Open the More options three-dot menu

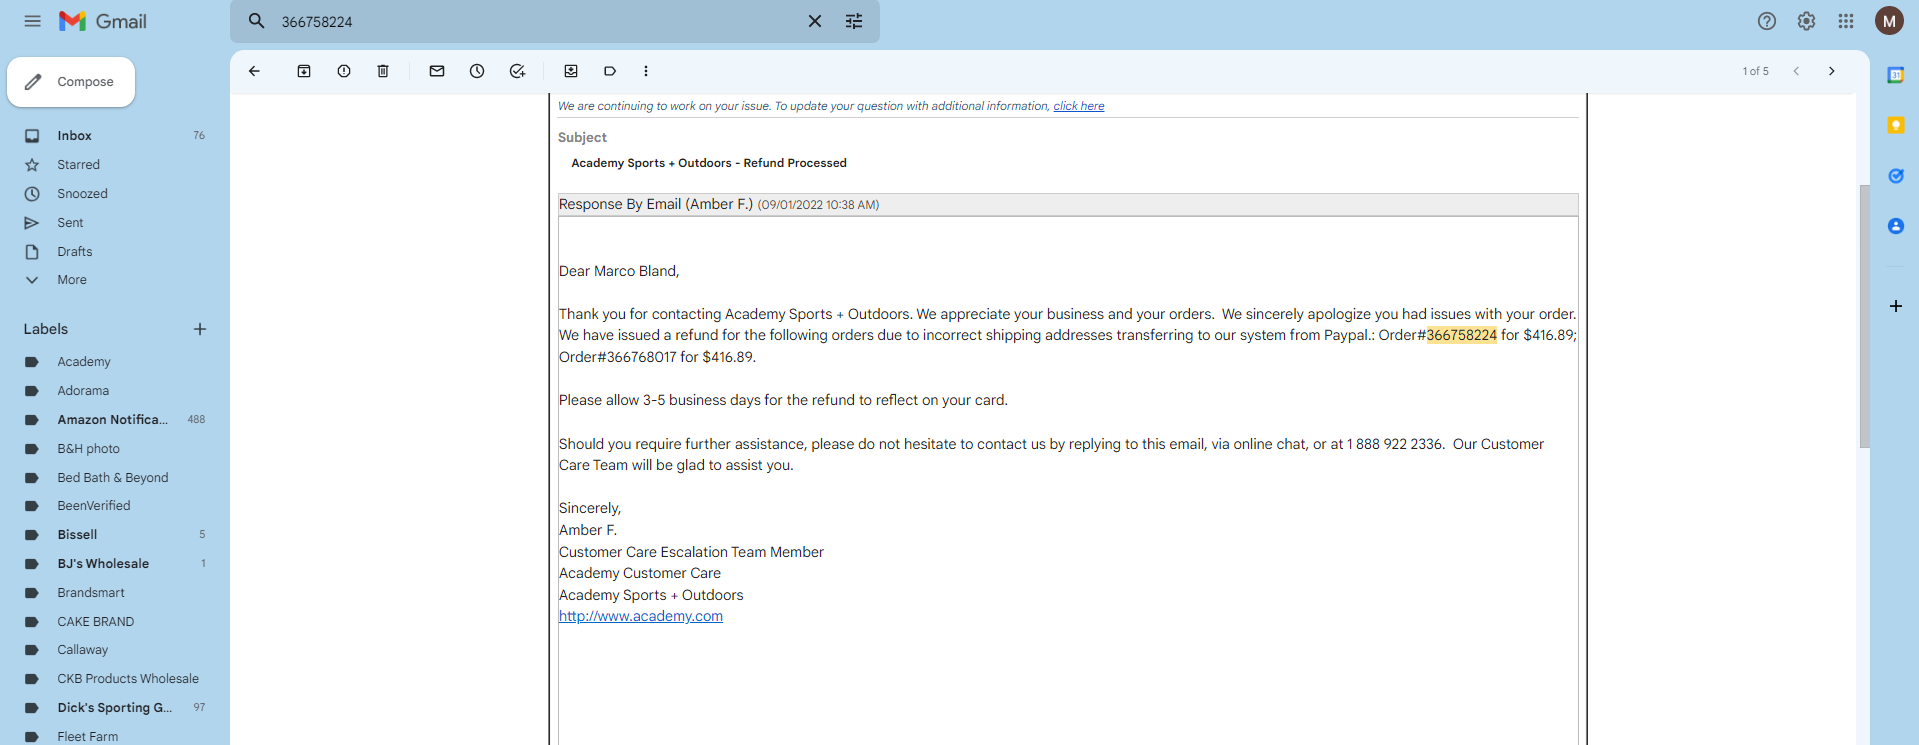point(646,71)
